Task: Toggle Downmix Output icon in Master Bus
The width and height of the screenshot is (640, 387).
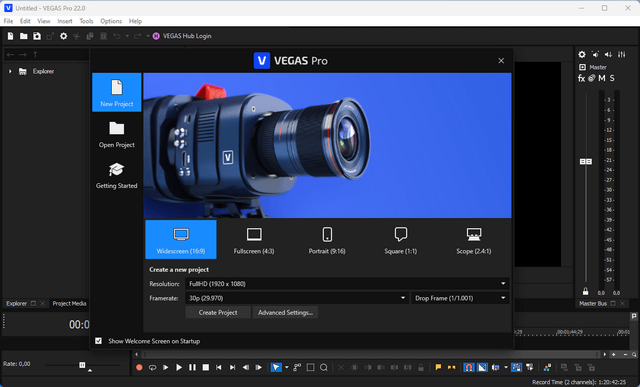Action: tap(596, 54)
